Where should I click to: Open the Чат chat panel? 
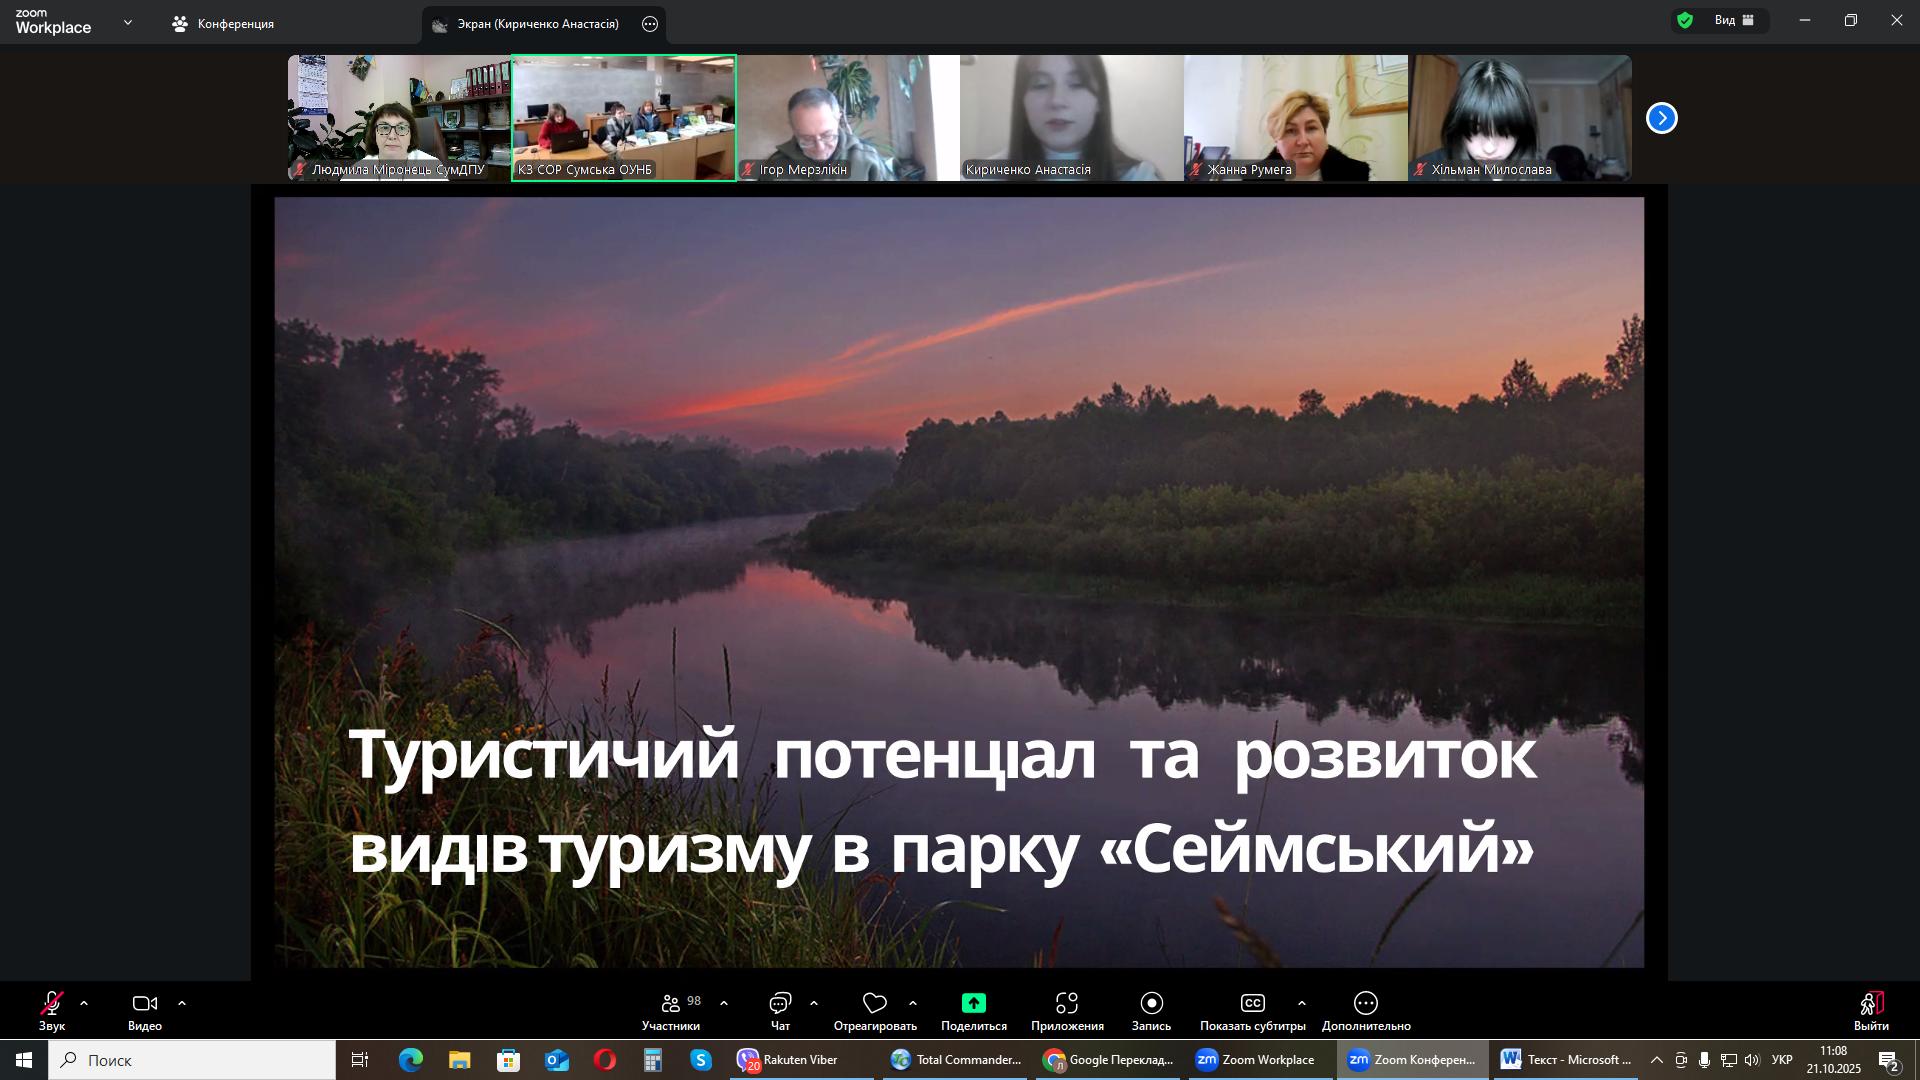click(780, 1004)
